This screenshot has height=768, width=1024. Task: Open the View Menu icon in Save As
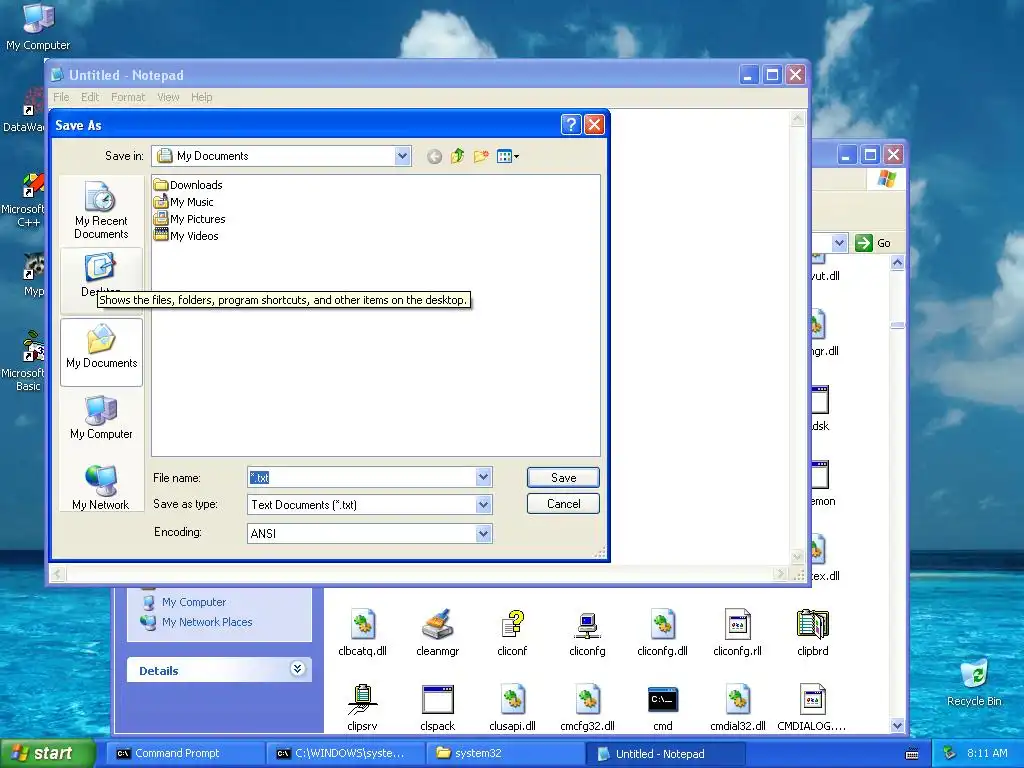(507, 156)
